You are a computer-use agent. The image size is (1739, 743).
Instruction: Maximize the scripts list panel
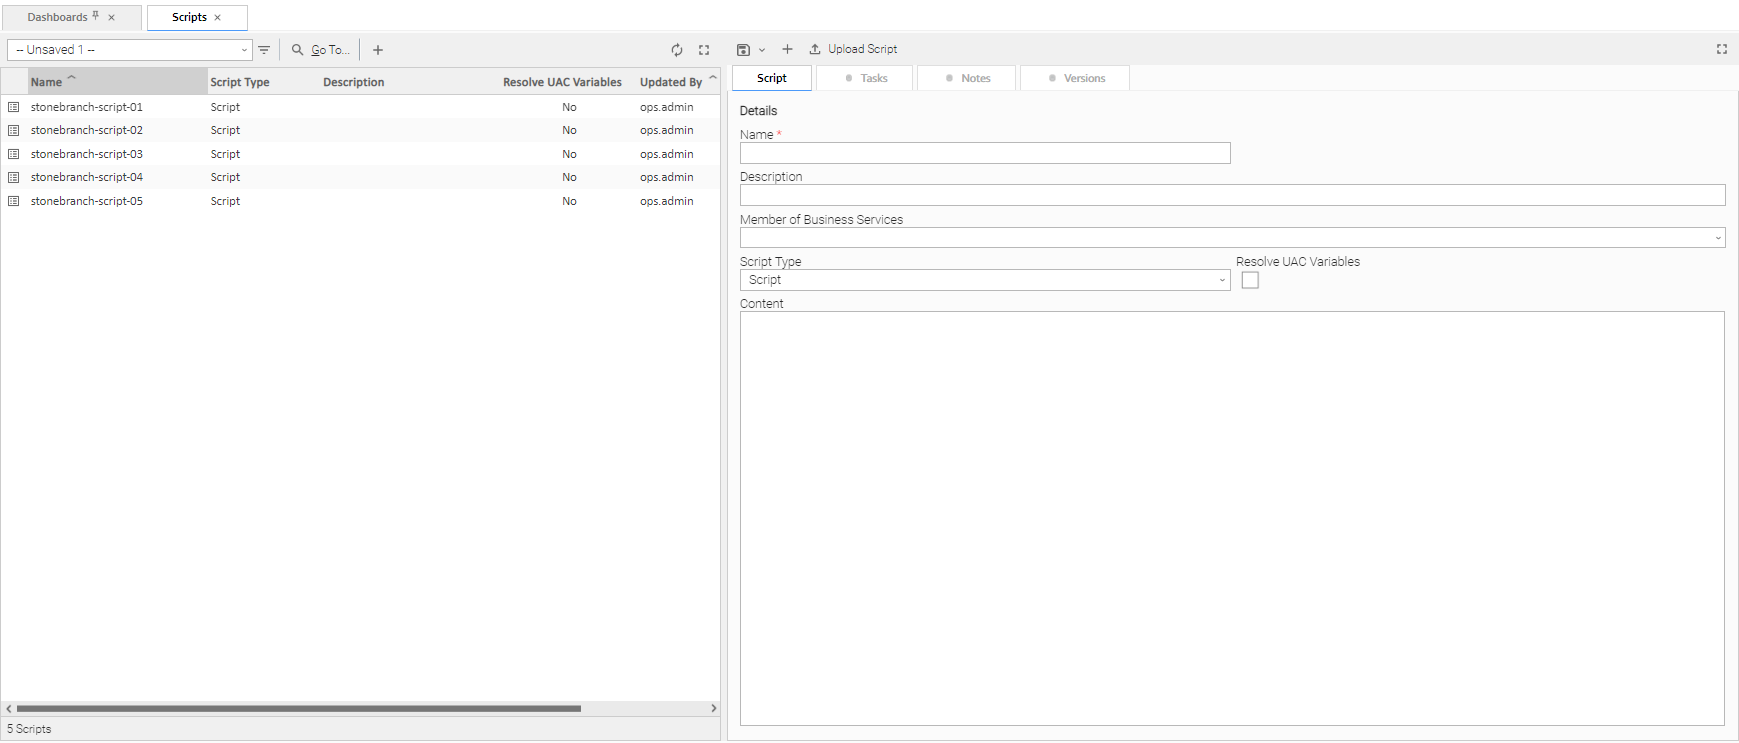704,50
